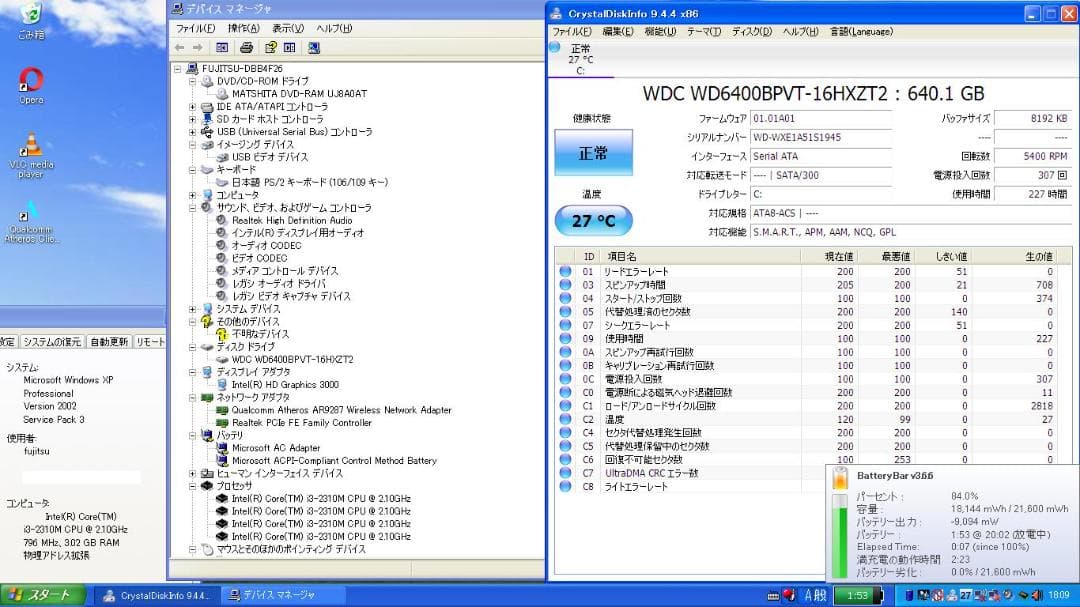Screen dimensions: 1080x607
Task: Switch to 自動更新 tab
Action: (109, 342)
